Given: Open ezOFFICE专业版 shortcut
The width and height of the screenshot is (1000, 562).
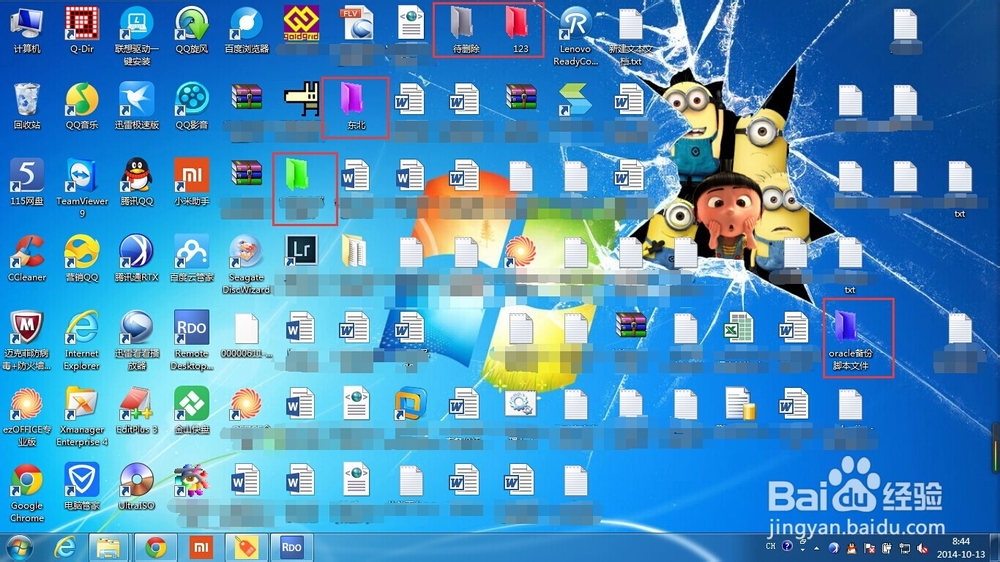Looking at the screenshot, I should point(27,417).
